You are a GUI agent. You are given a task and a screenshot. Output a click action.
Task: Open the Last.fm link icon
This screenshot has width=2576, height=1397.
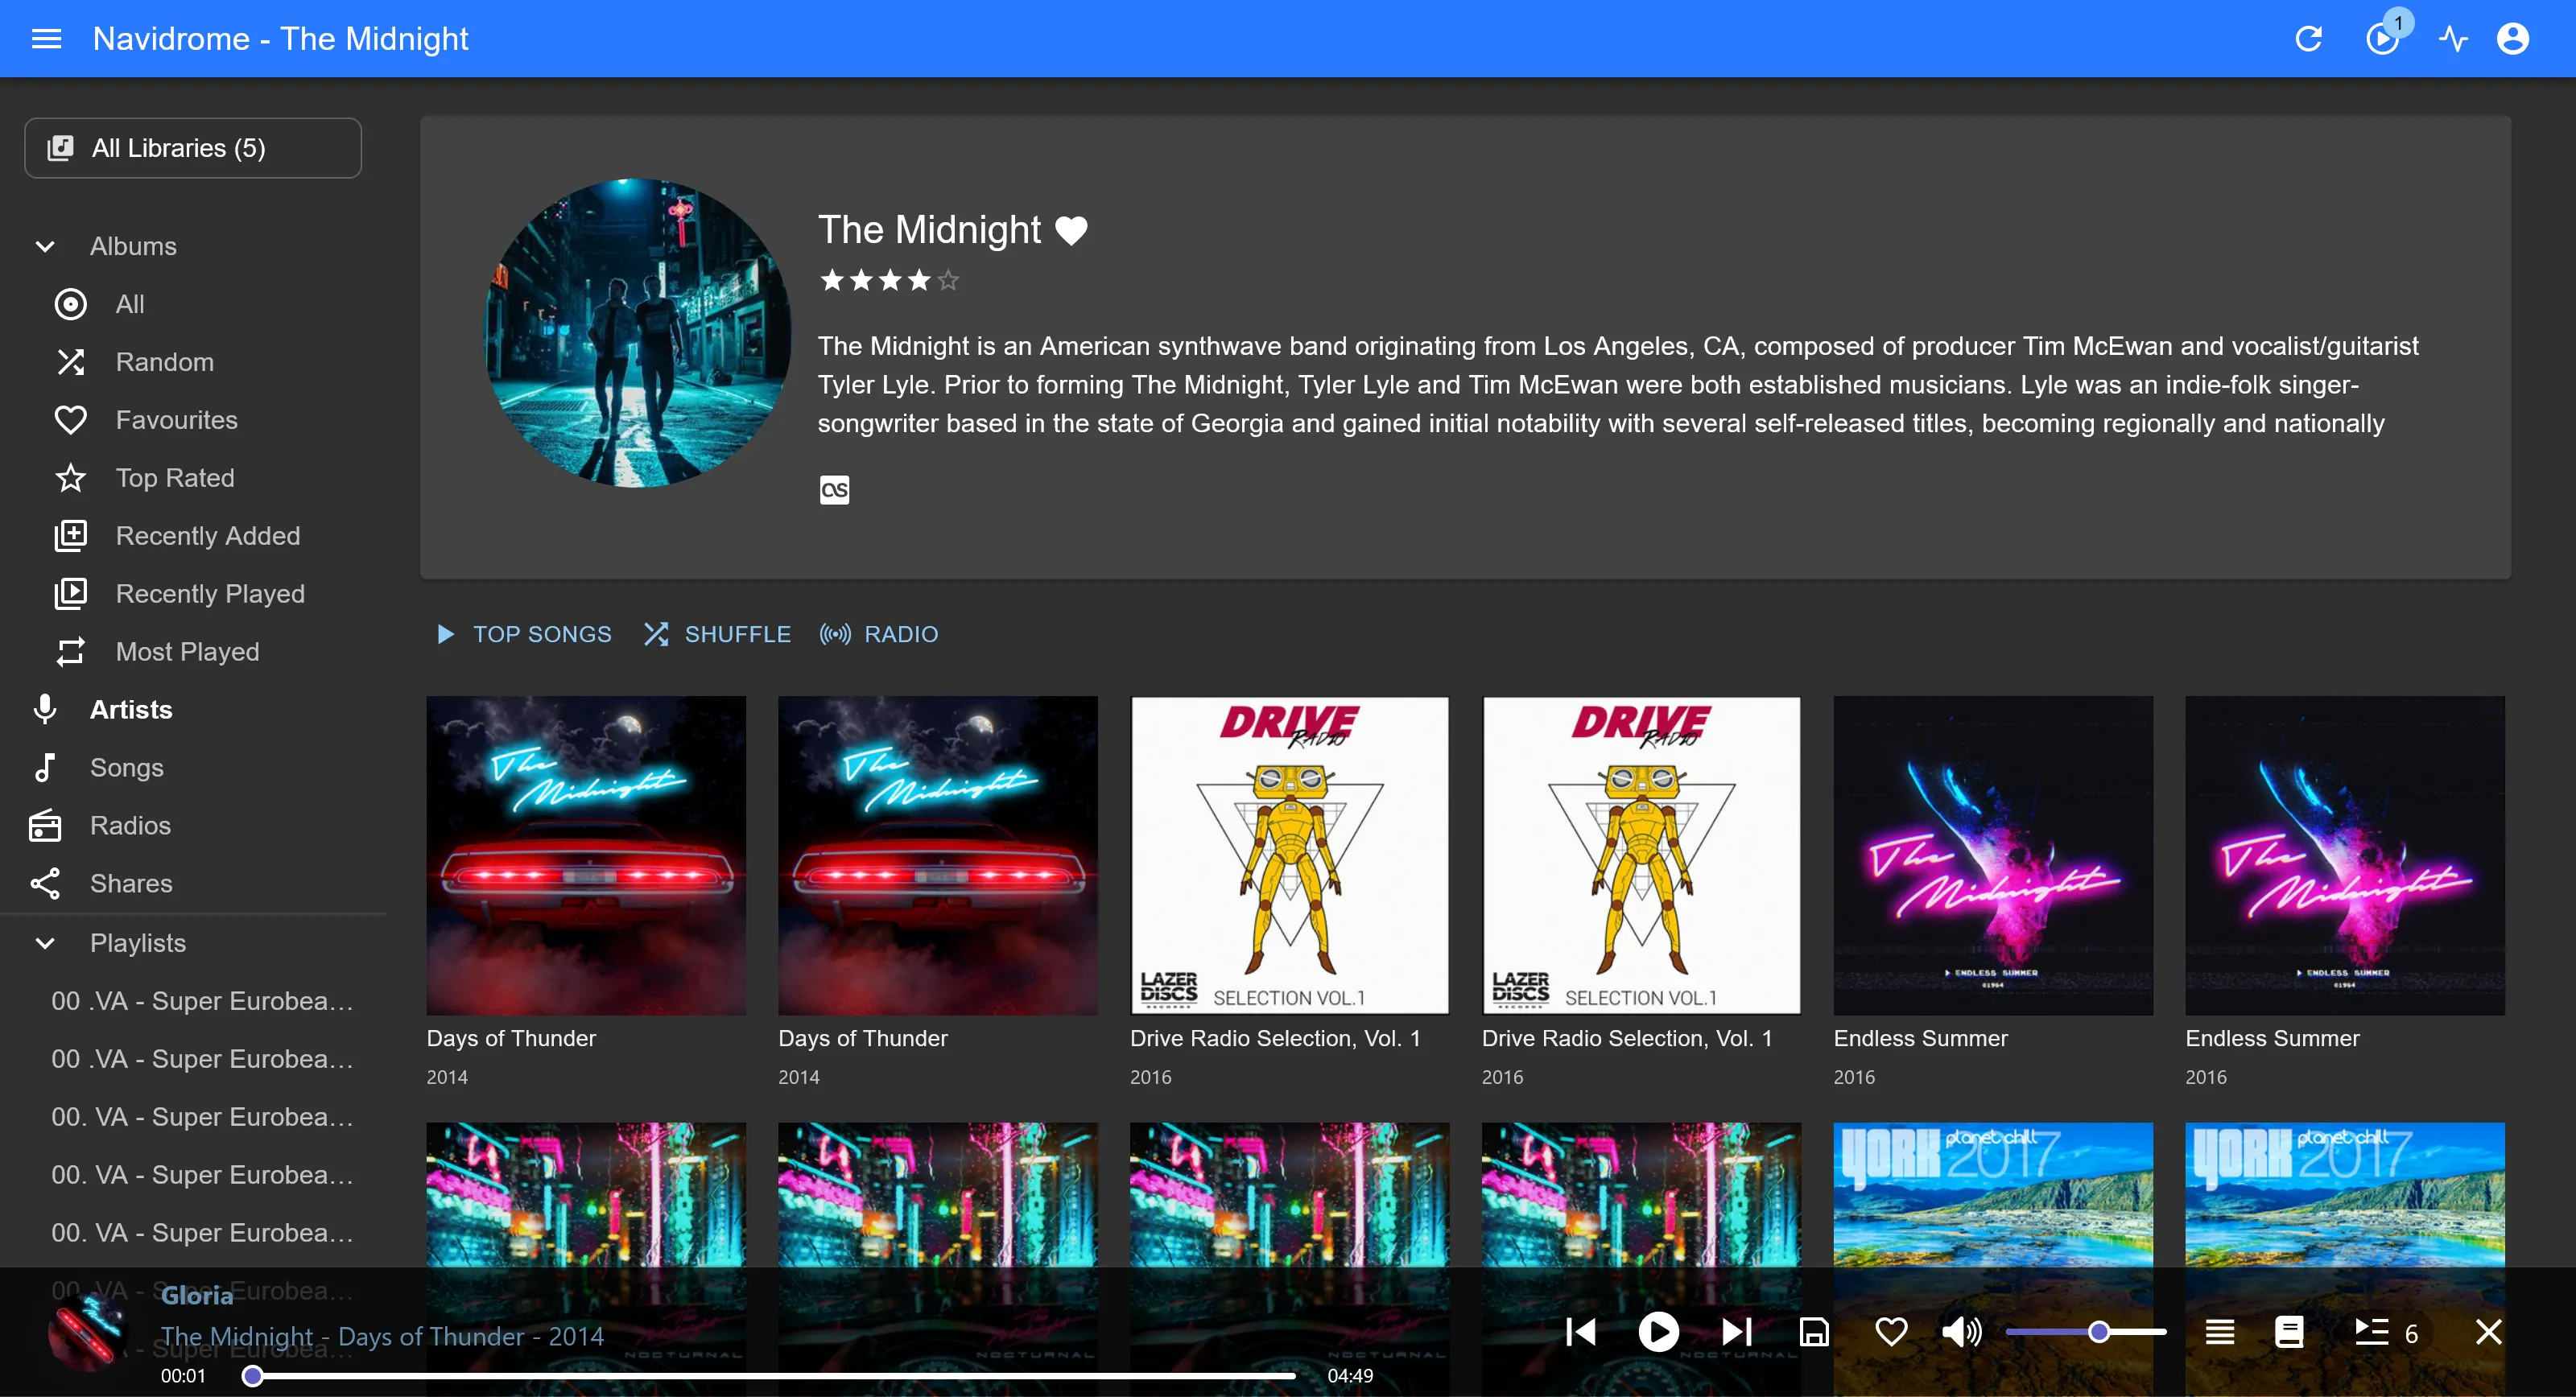click(x=834, y=490)
